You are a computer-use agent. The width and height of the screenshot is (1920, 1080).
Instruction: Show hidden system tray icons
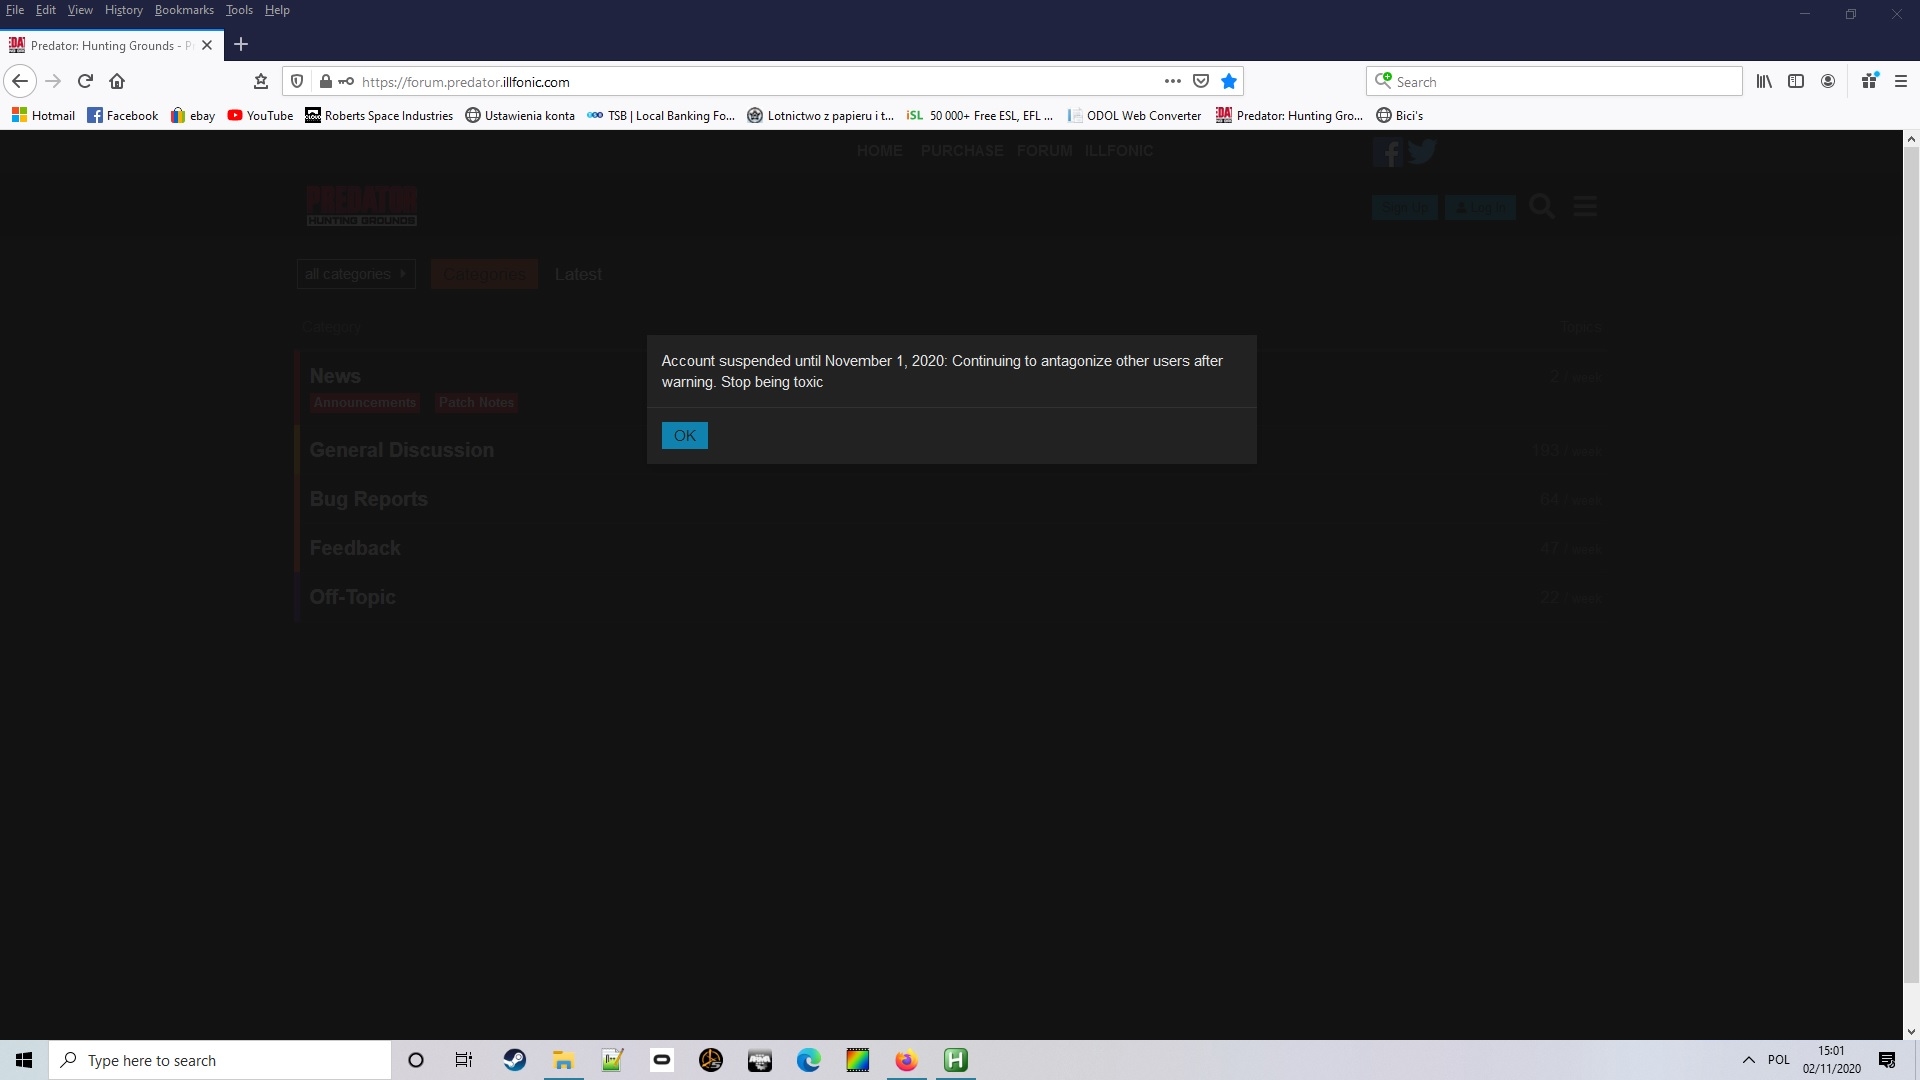click(x=1748, y=1060)
